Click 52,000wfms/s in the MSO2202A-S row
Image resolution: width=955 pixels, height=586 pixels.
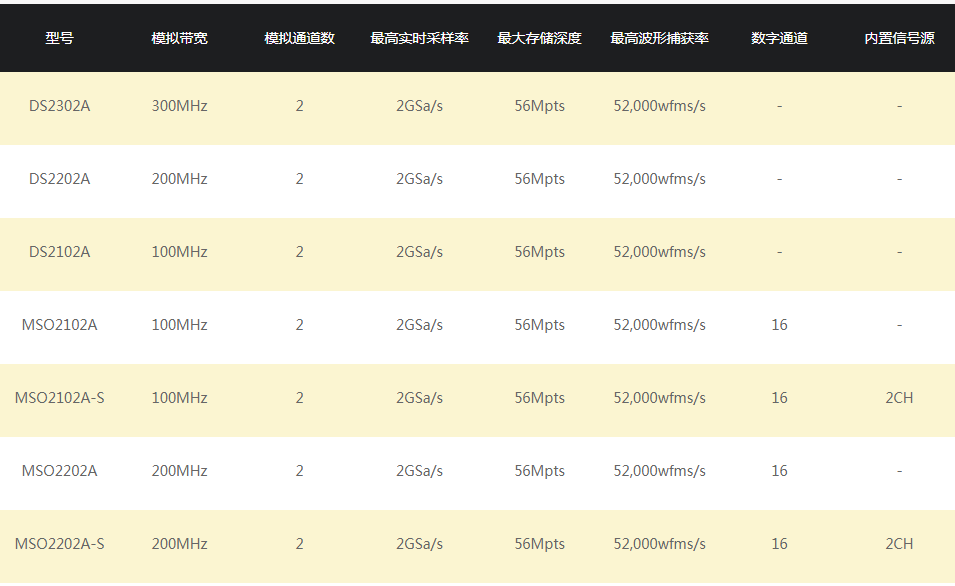click(659, 545)
